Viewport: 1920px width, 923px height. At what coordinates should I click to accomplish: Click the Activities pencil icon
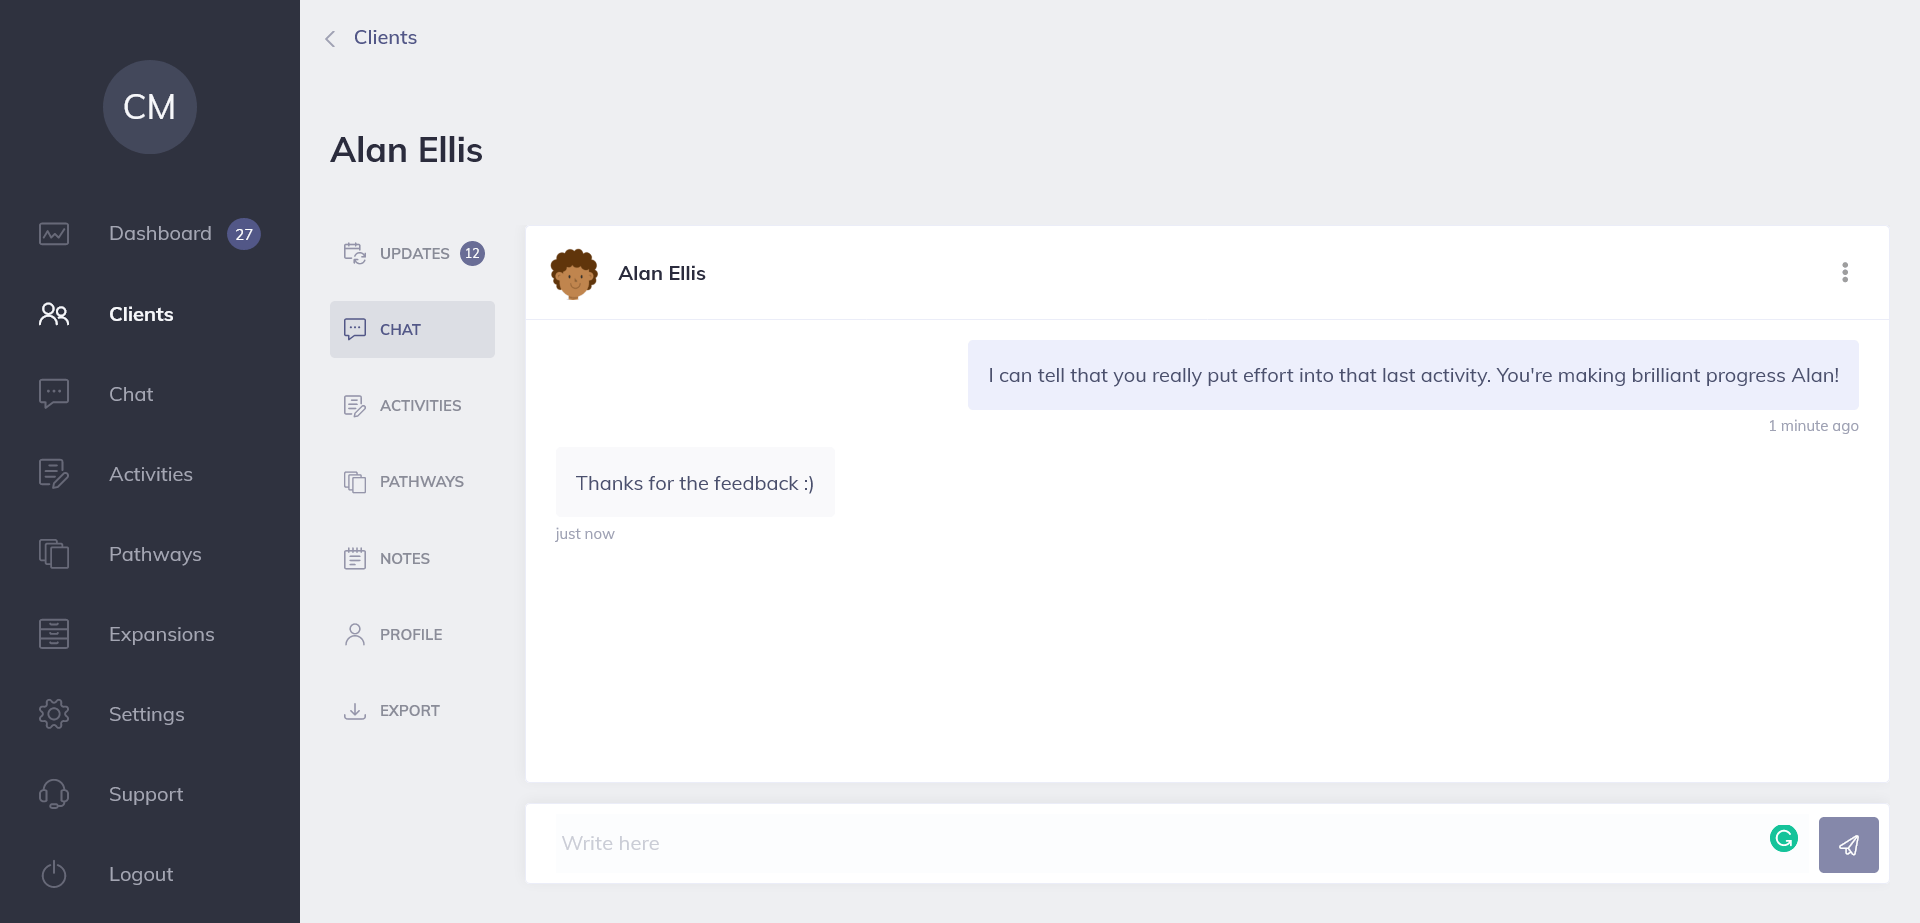pyautogui.click(x=54, y=473)
